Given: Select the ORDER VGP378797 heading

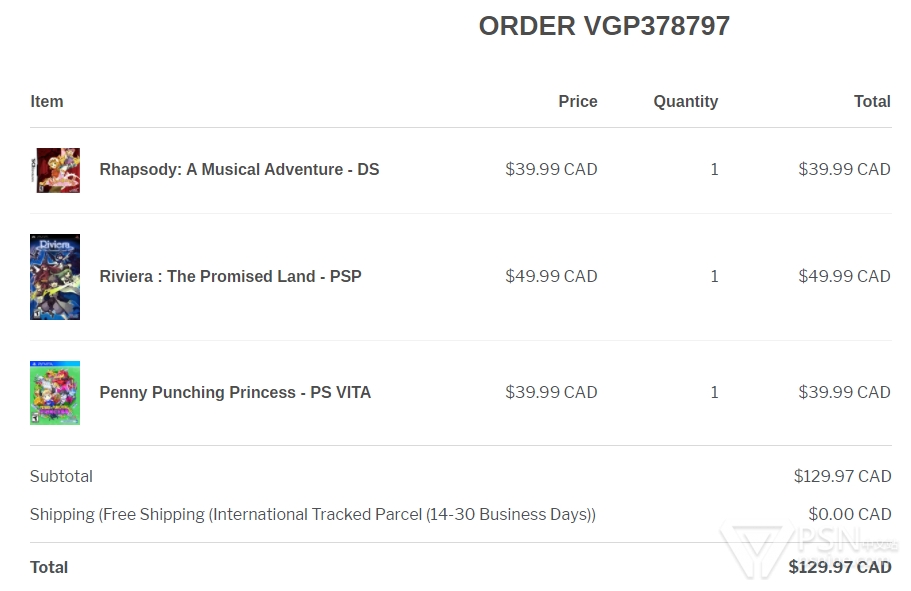Looking at the screenshot, I should 604,26.
